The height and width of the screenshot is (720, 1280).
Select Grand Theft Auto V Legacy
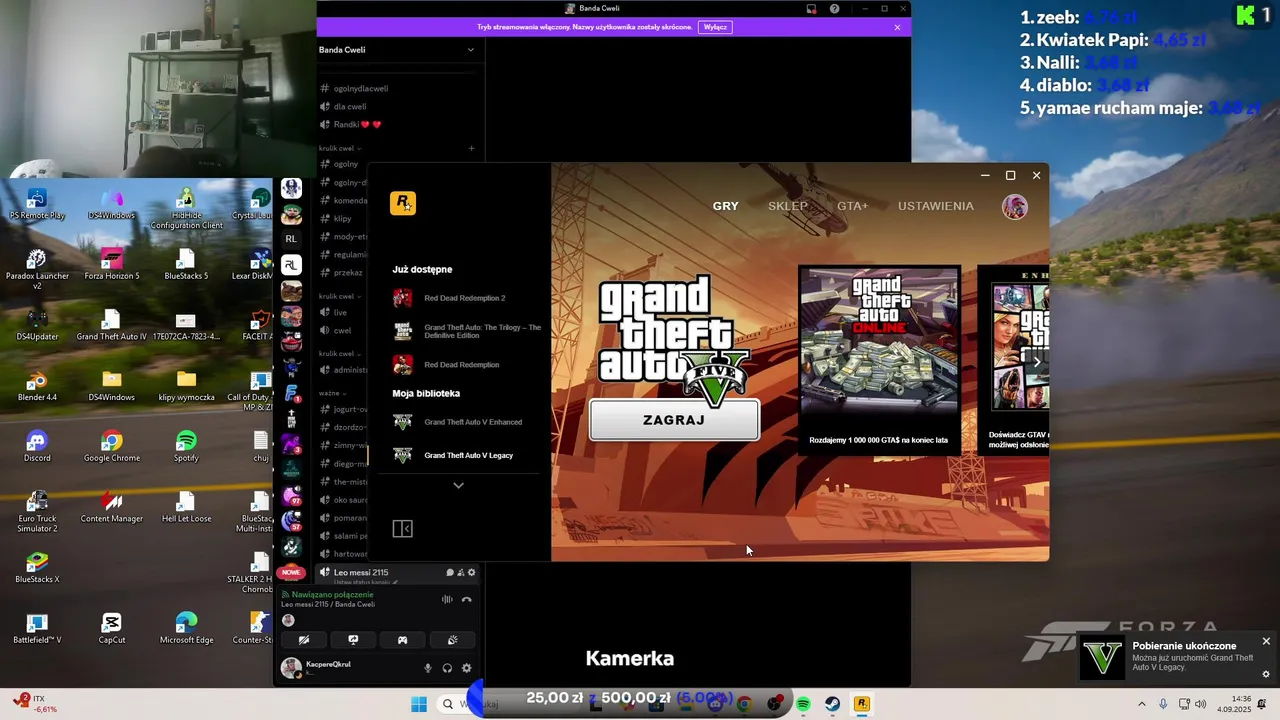[467, 455]
